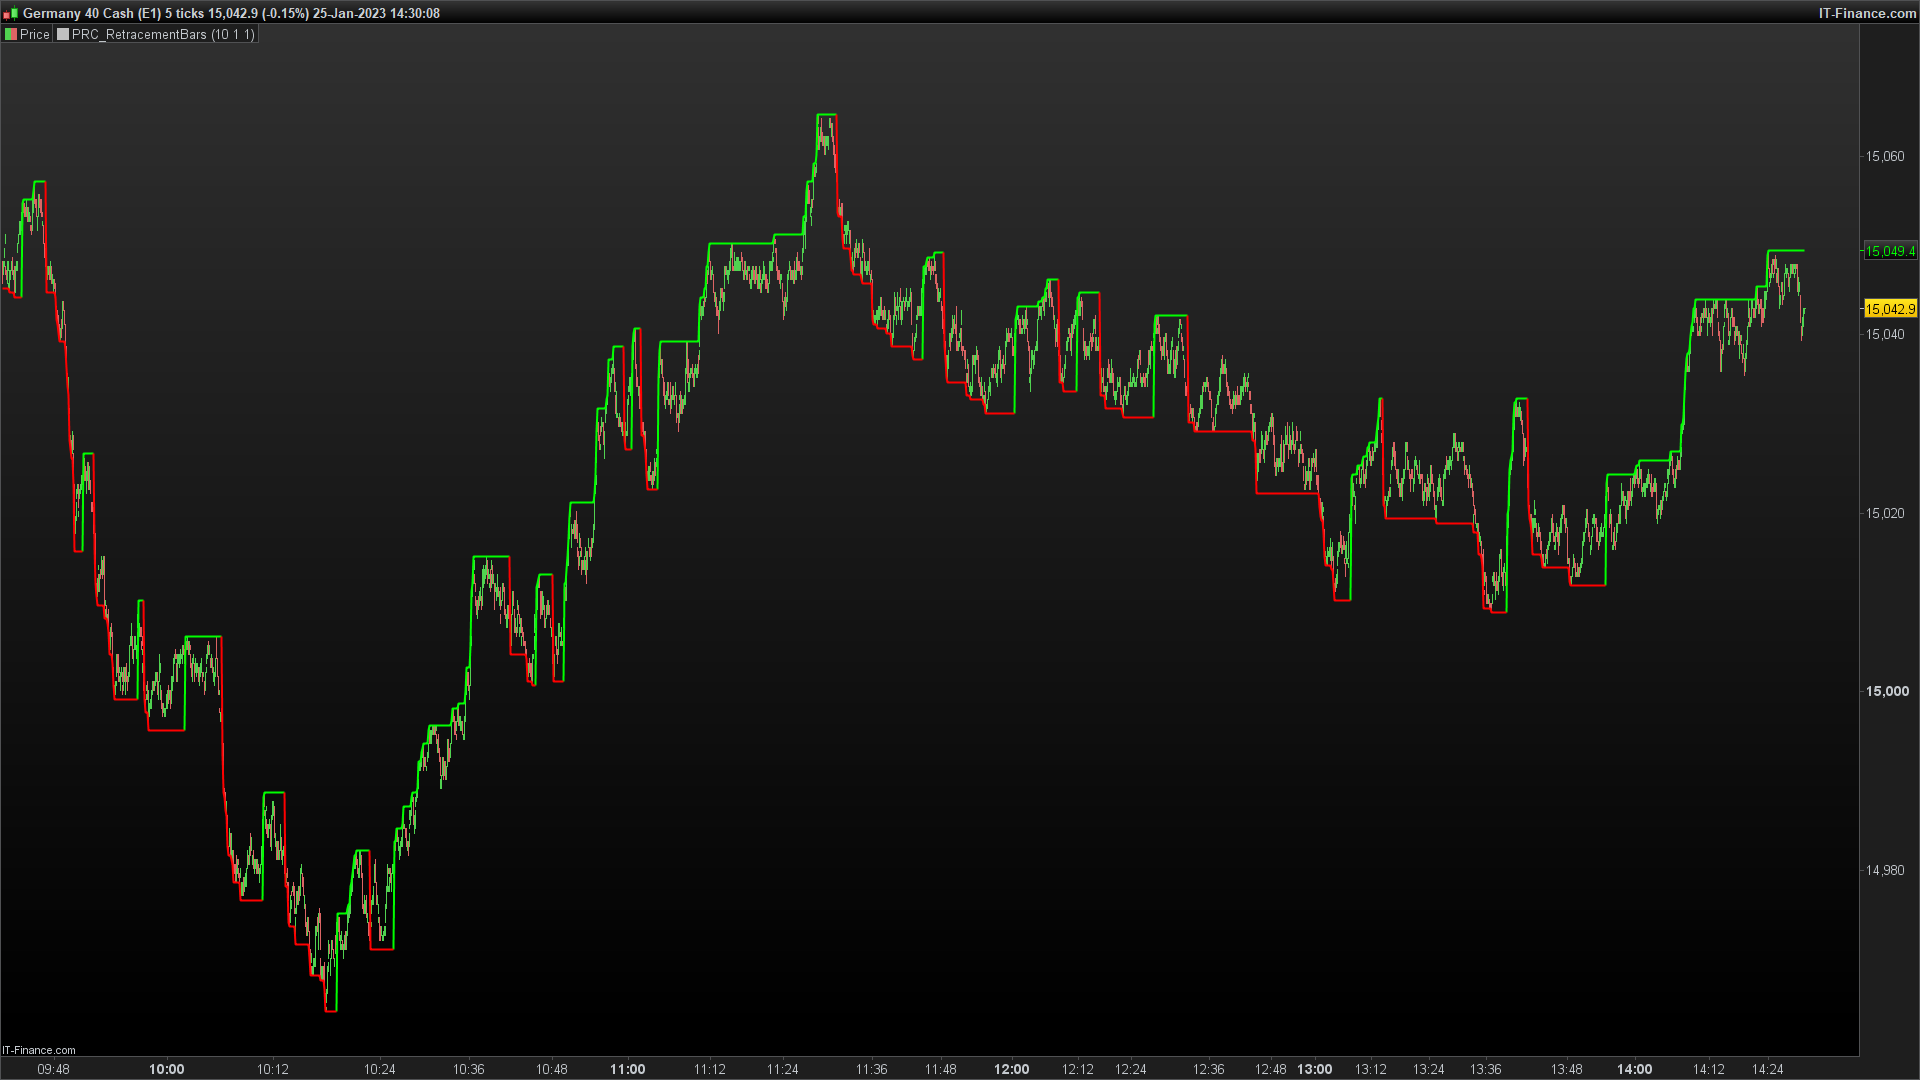
Task: Click the 15,060 price axis label
Action: [x=1885, y=156]
